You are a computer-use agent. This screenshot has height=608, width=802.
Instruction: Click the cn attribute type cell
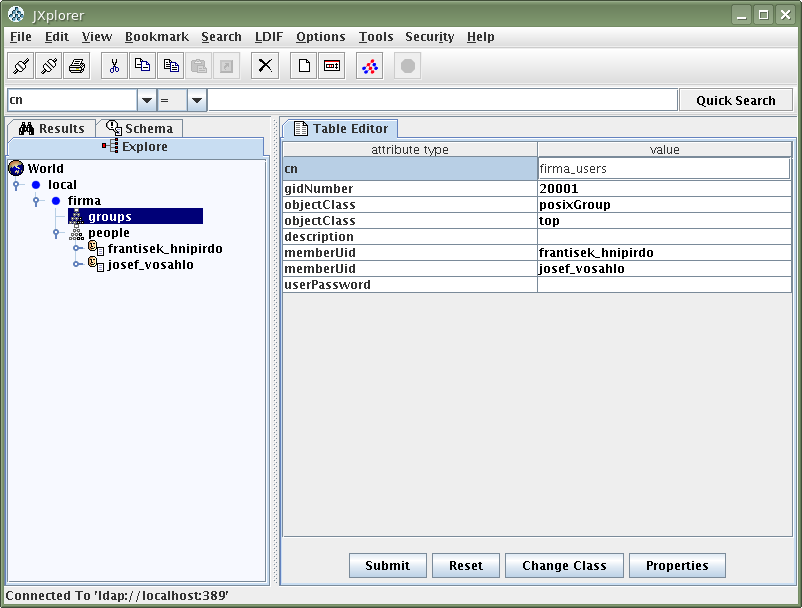click(410, 169)
